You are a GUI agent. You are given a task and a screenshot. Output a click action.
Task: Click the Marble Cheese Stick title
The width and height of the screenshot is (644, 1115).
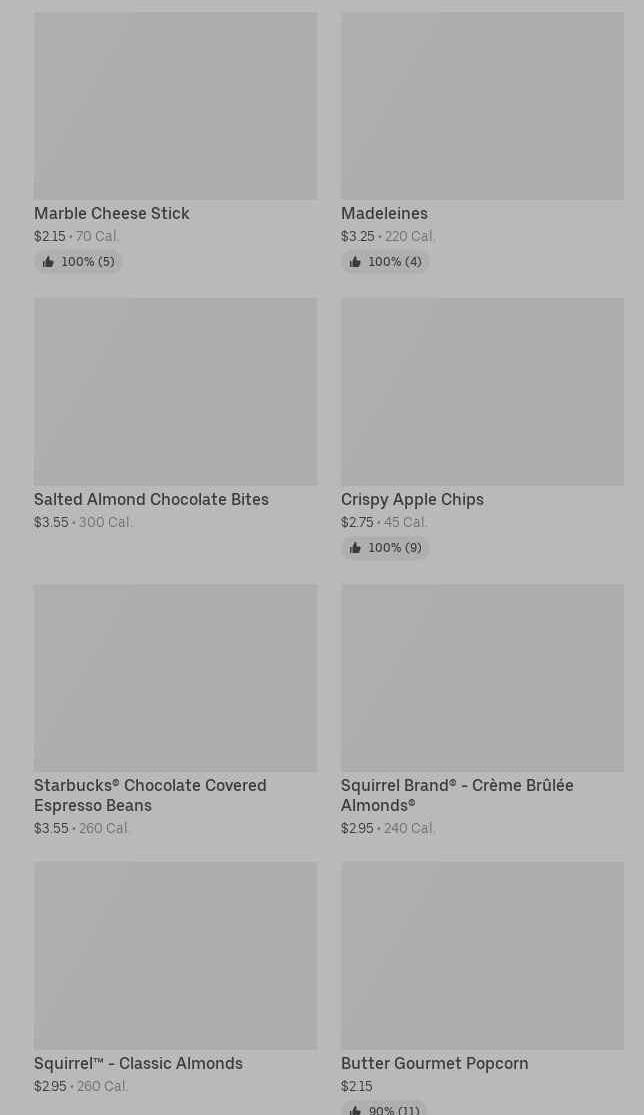[112, 213]
